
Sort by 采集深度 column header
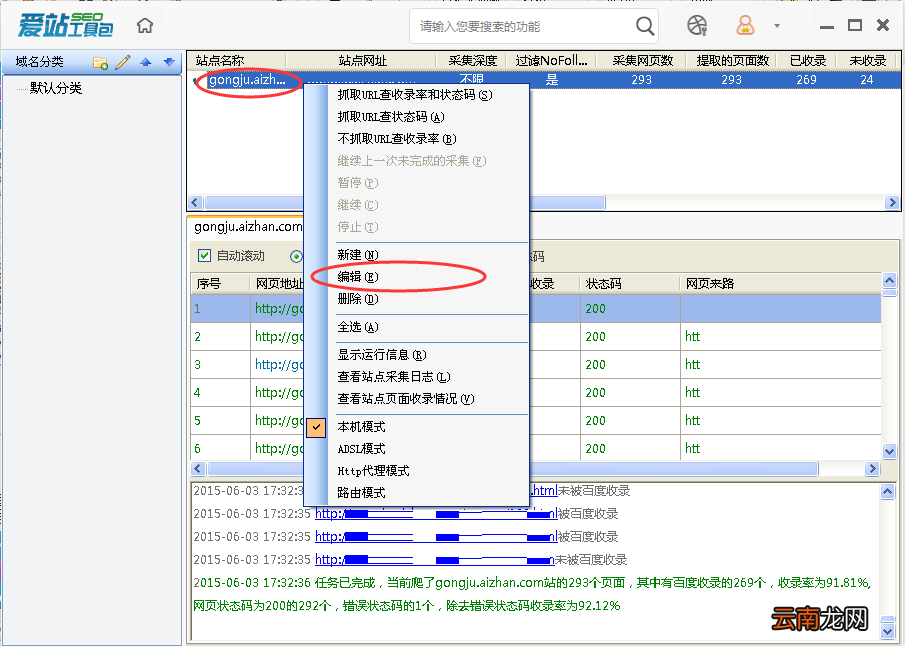pyautogui.click(x=472, y=61)
